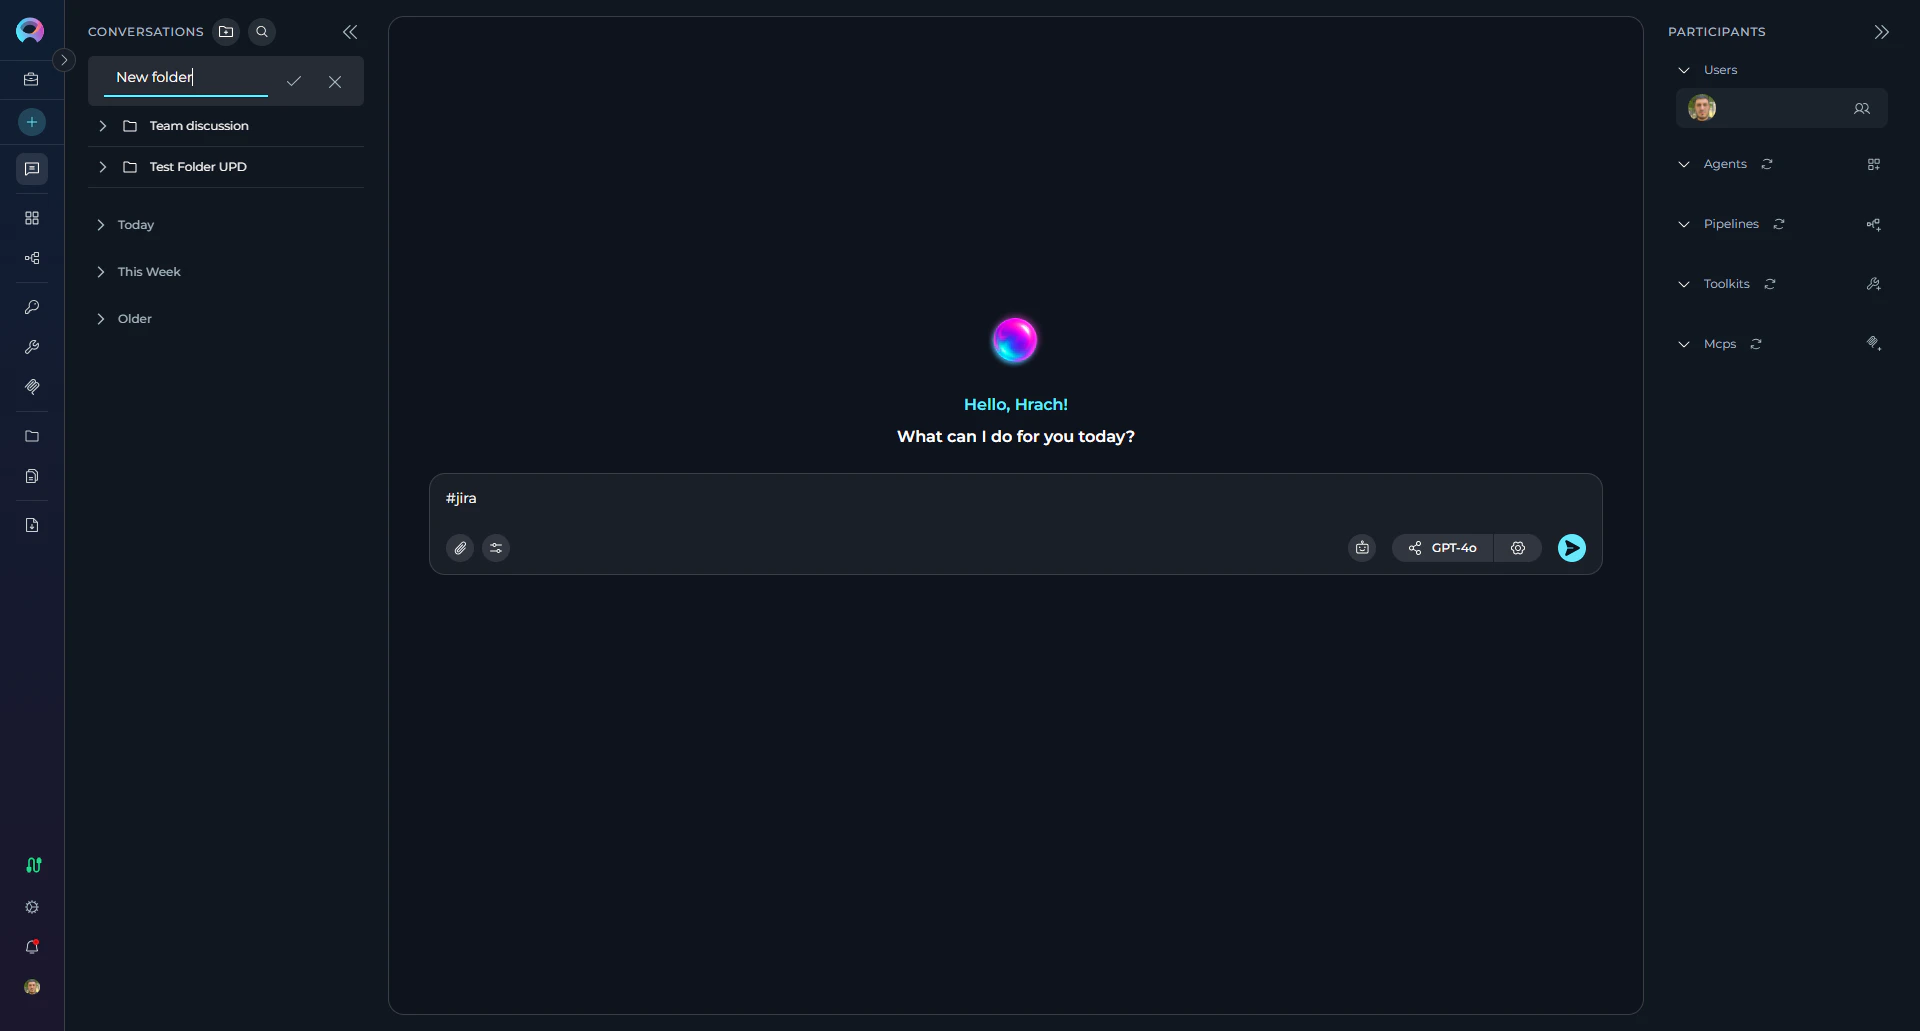Image resolution: width=1920 pixels, height=1031 pixels.
Task: Add a new agent in Participants
Action: 1874,163
